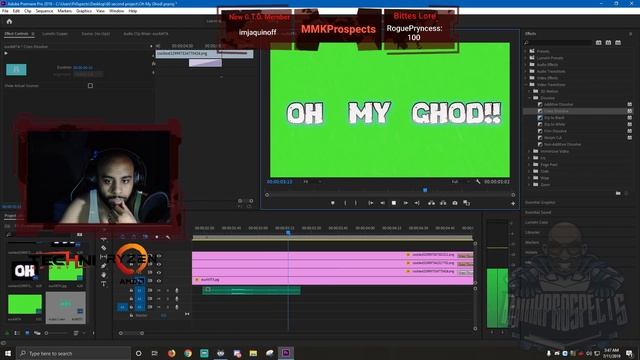The width and height of the screenshot is (640, 360).
Task: Toggle eye output of third video track
Action: pyautogui.click(x=159, y=272)
